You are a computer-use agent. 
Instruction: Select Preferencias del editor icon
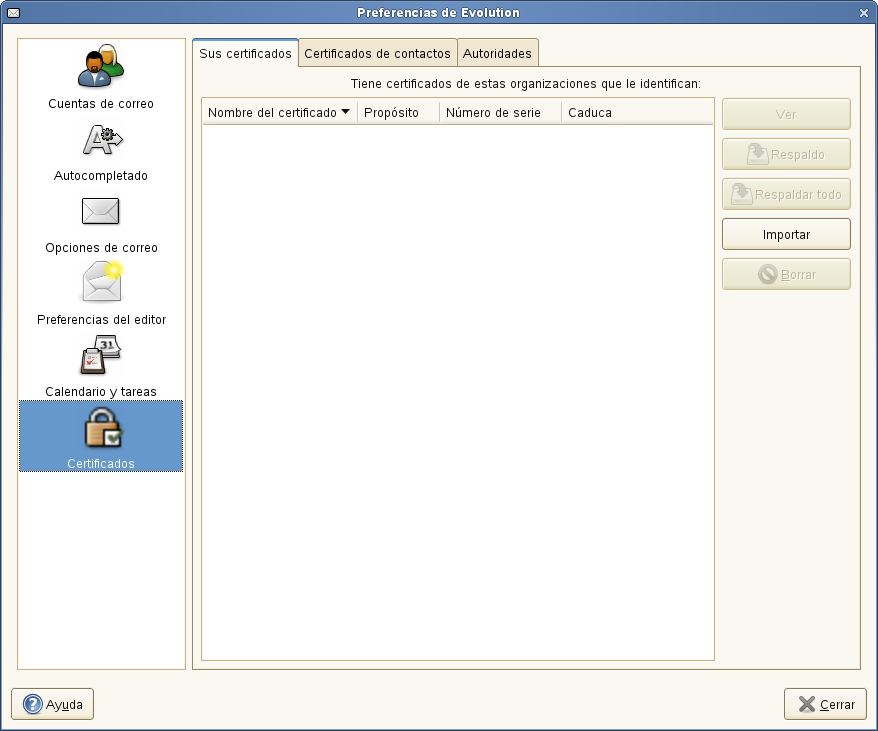pyautogui.click(x=102, y=282)
